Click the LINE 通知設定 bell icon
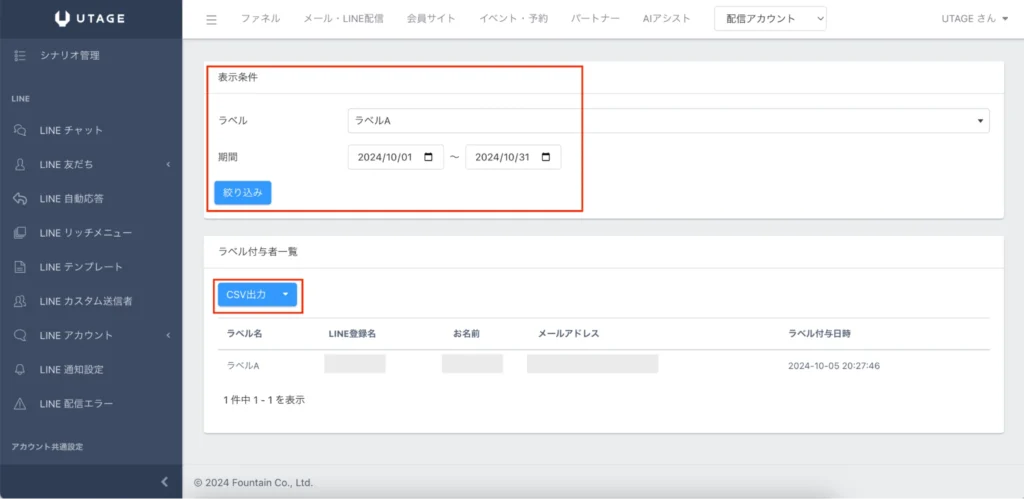Screen dimensions: 1024x499 (x=20, y=370)
